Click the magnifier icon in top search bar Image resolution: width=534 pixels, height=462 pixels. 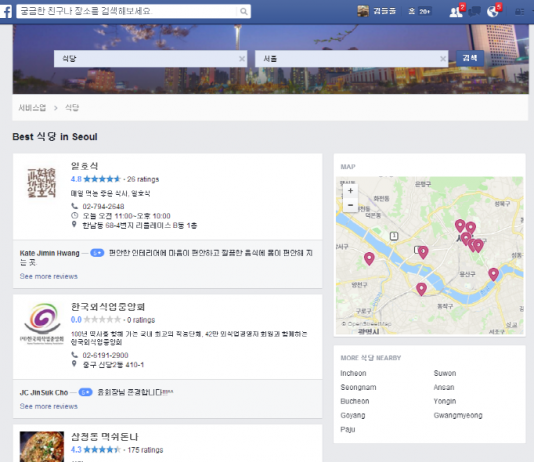click(x=244, y=12)
